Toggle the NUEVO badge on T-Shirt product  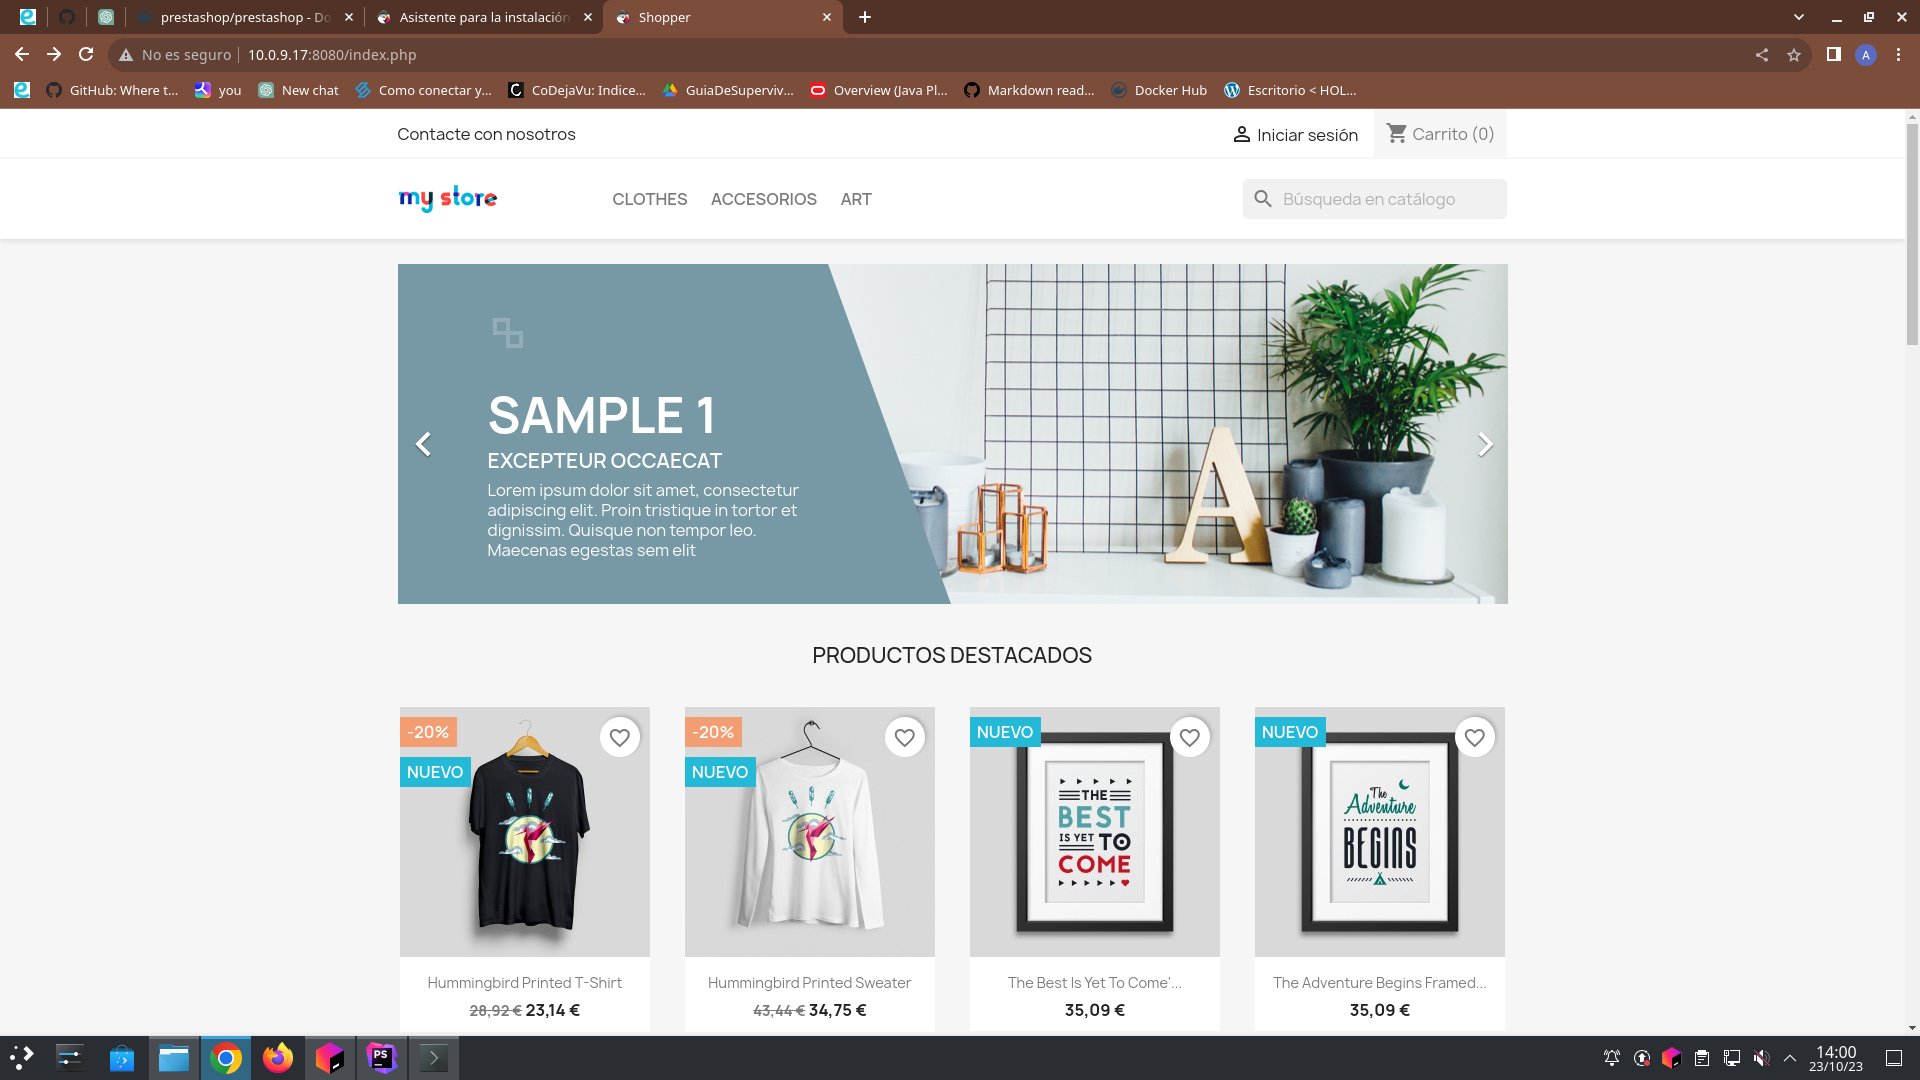pos(434,771)
